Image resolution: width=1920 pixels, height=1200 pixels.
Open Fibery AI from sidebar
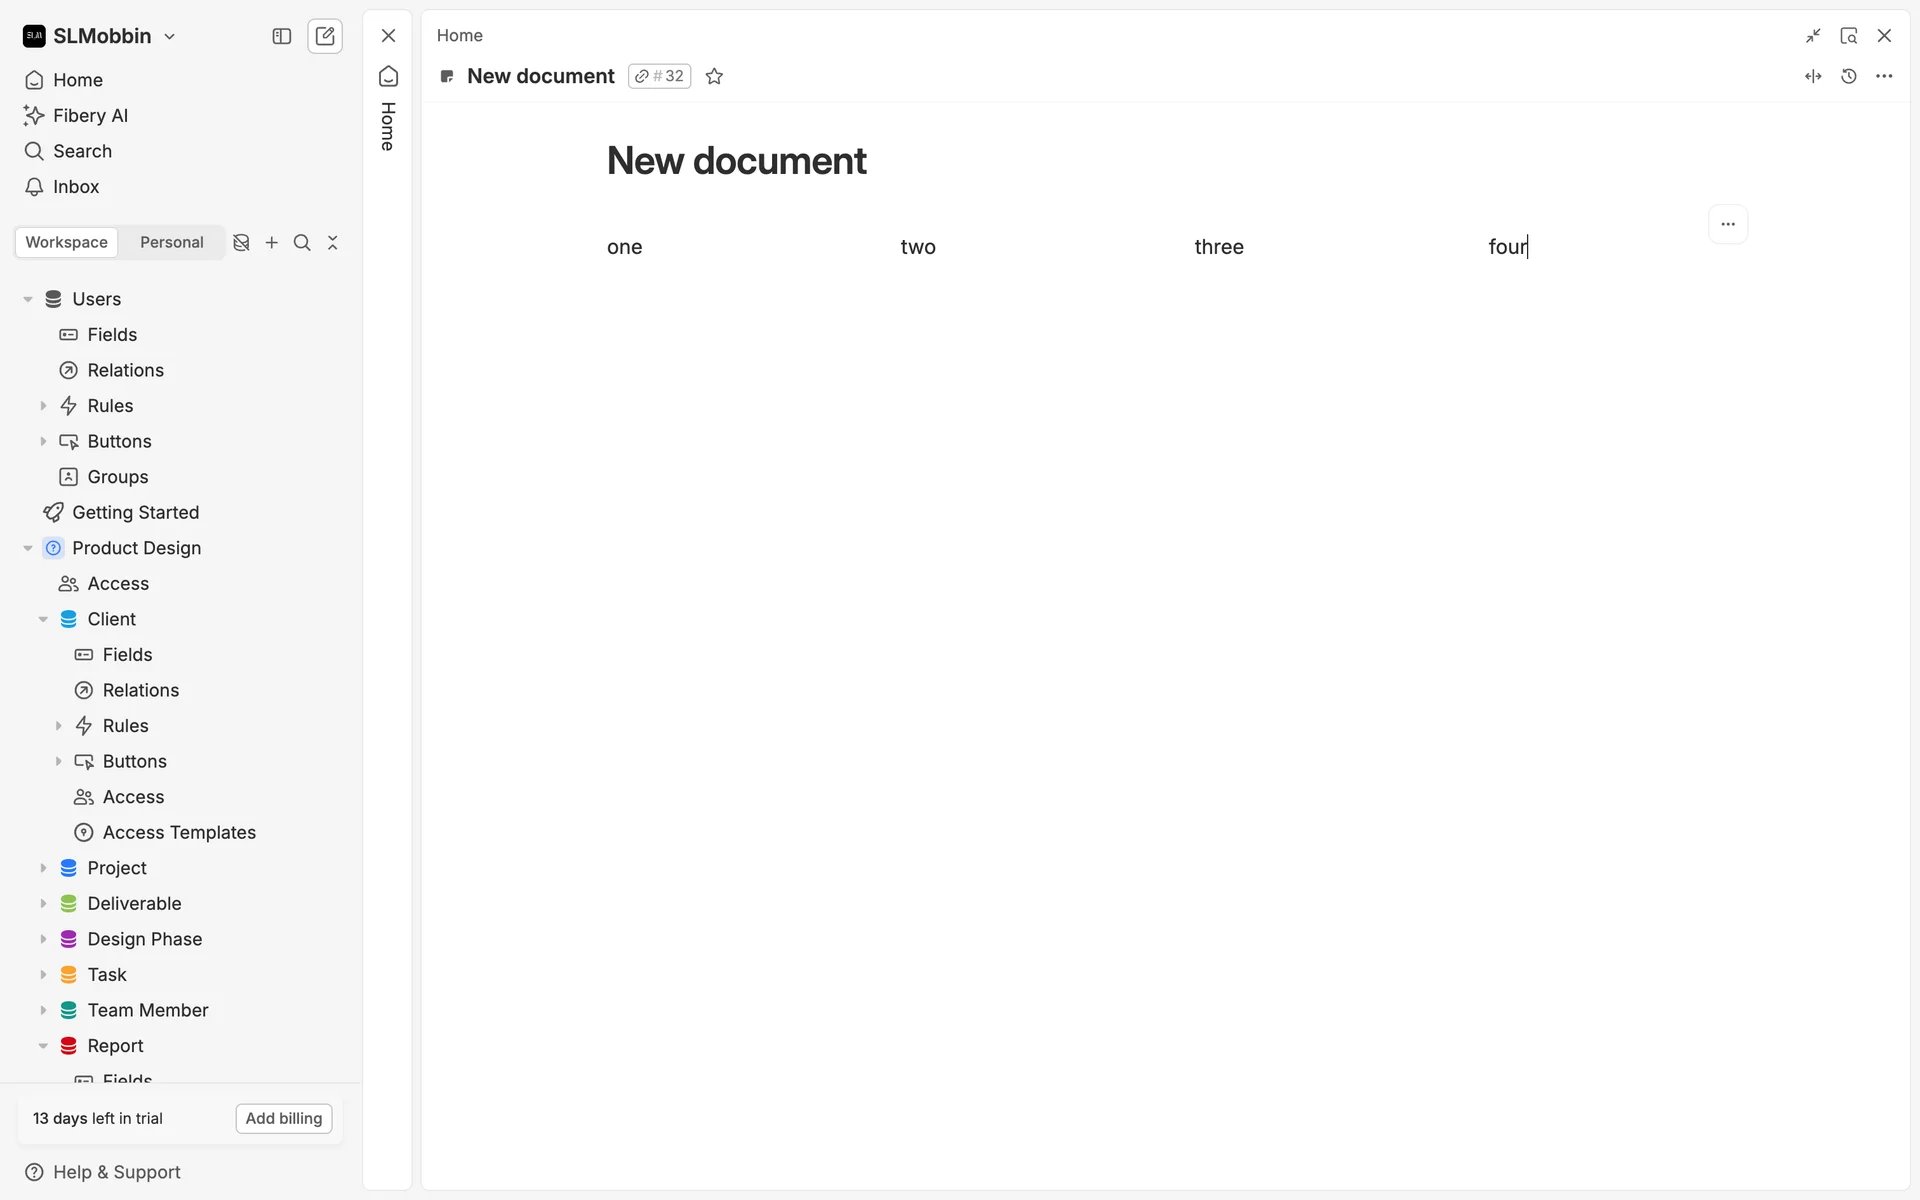point(90,115)
